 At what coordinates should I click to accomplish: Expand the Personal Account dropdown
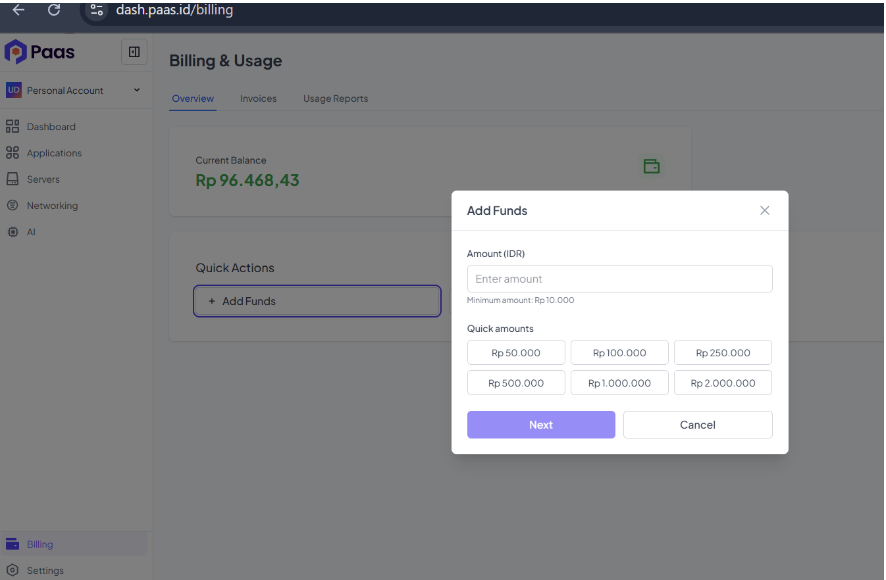[137, 90]
